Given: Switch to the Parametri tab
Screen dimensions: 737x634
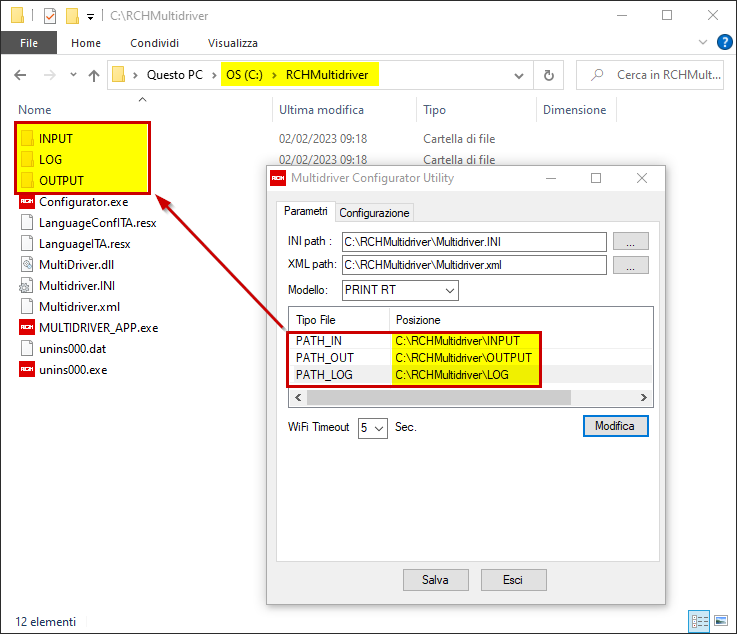Looking at the screenshot, I should pos(306,211).
